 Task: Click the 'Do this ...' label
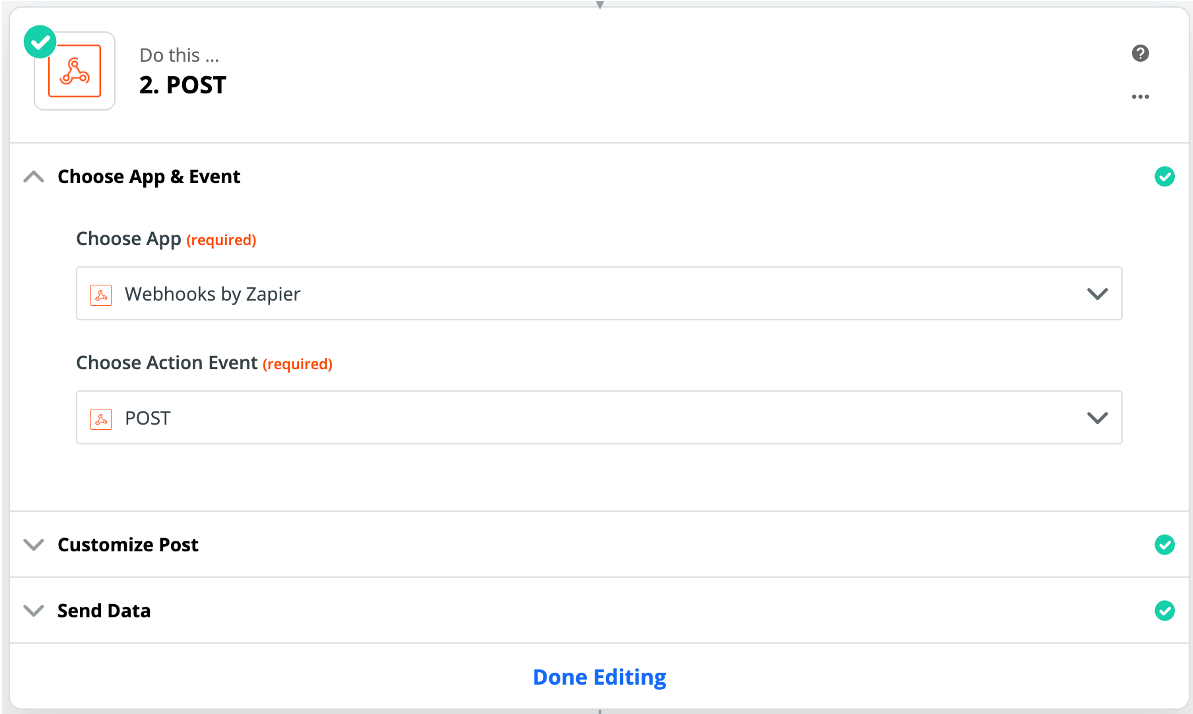(x=180, y=56)
